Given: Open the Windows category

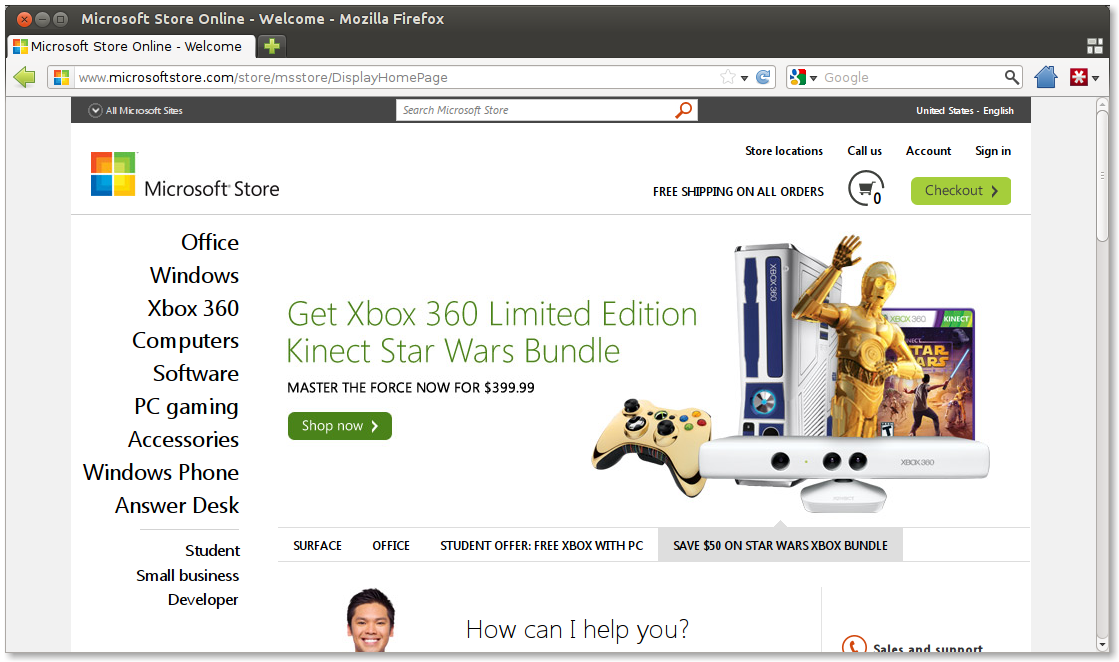Looking at the screenshot, I should click(x=194, y=275).
